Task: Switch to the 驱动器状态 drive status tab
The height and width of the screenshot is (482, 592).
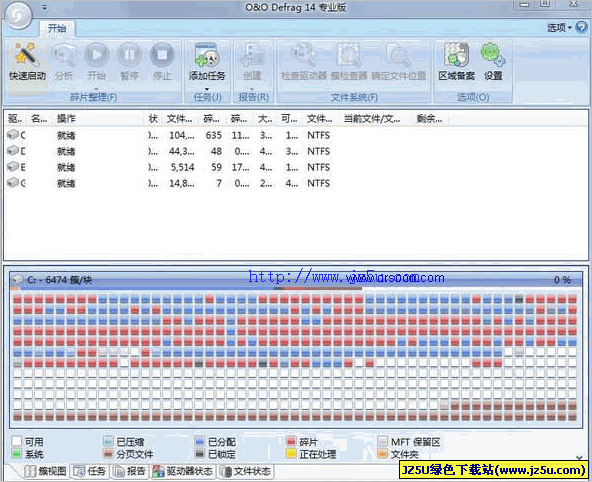Action: (182, 471)
